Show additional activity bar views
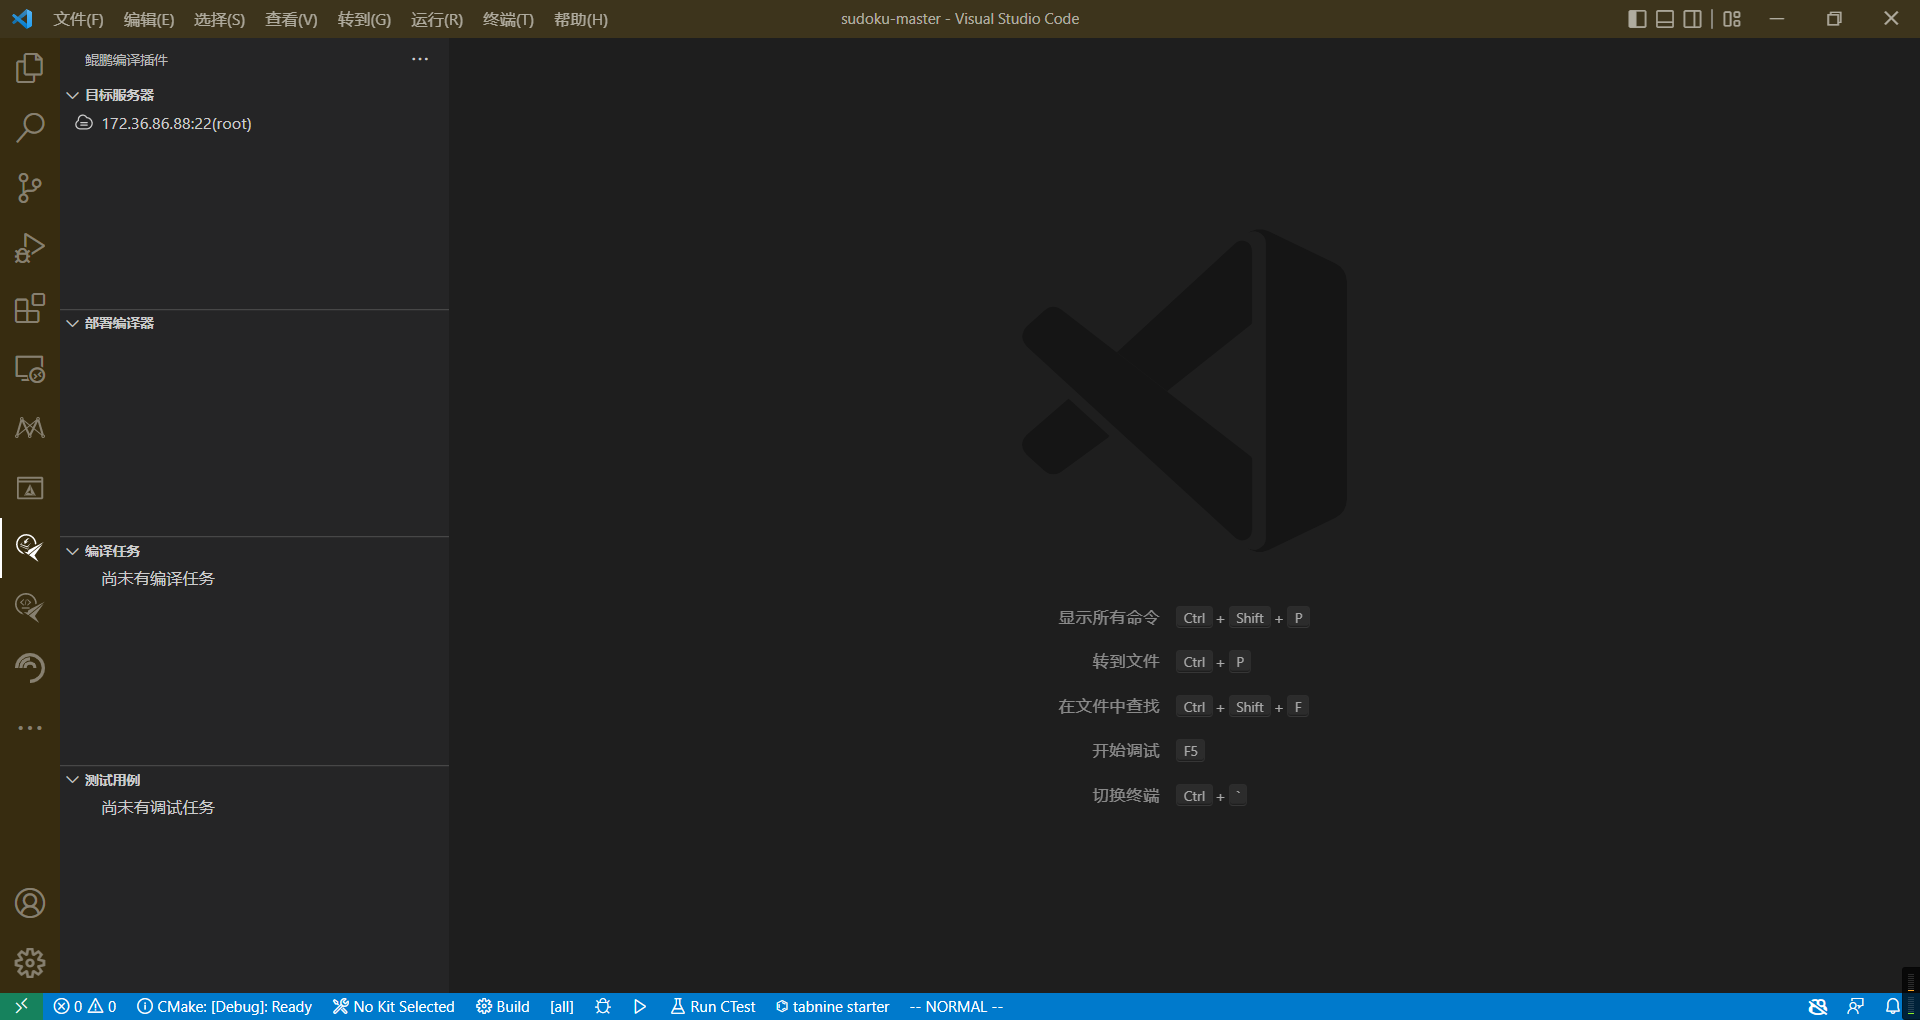 click(x=30, y=728)
